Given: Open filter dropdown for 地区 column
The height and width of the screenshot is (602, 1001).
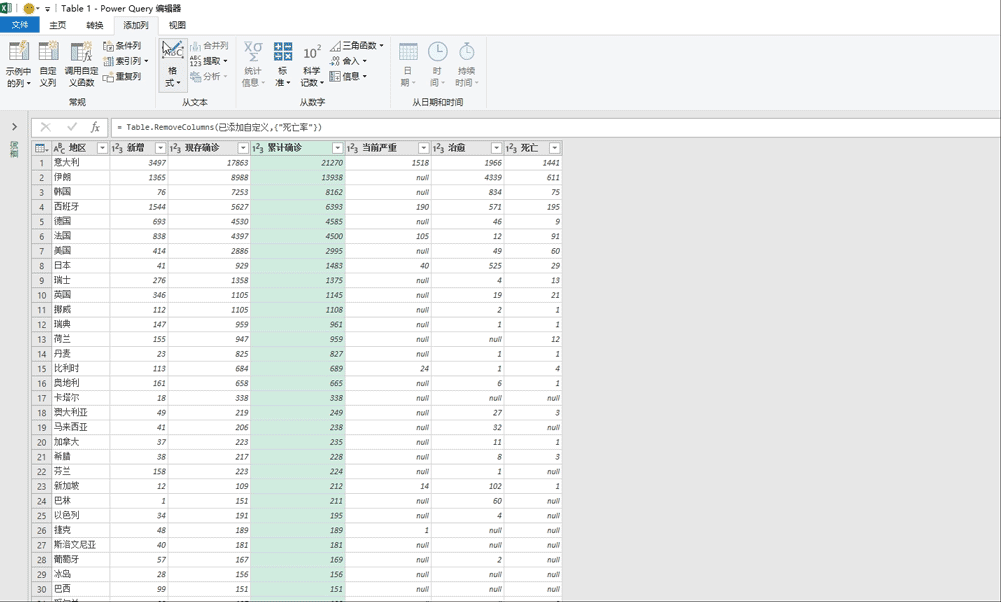Looking at the screenshot, I should pyautogui.click(x=102, y=148).
